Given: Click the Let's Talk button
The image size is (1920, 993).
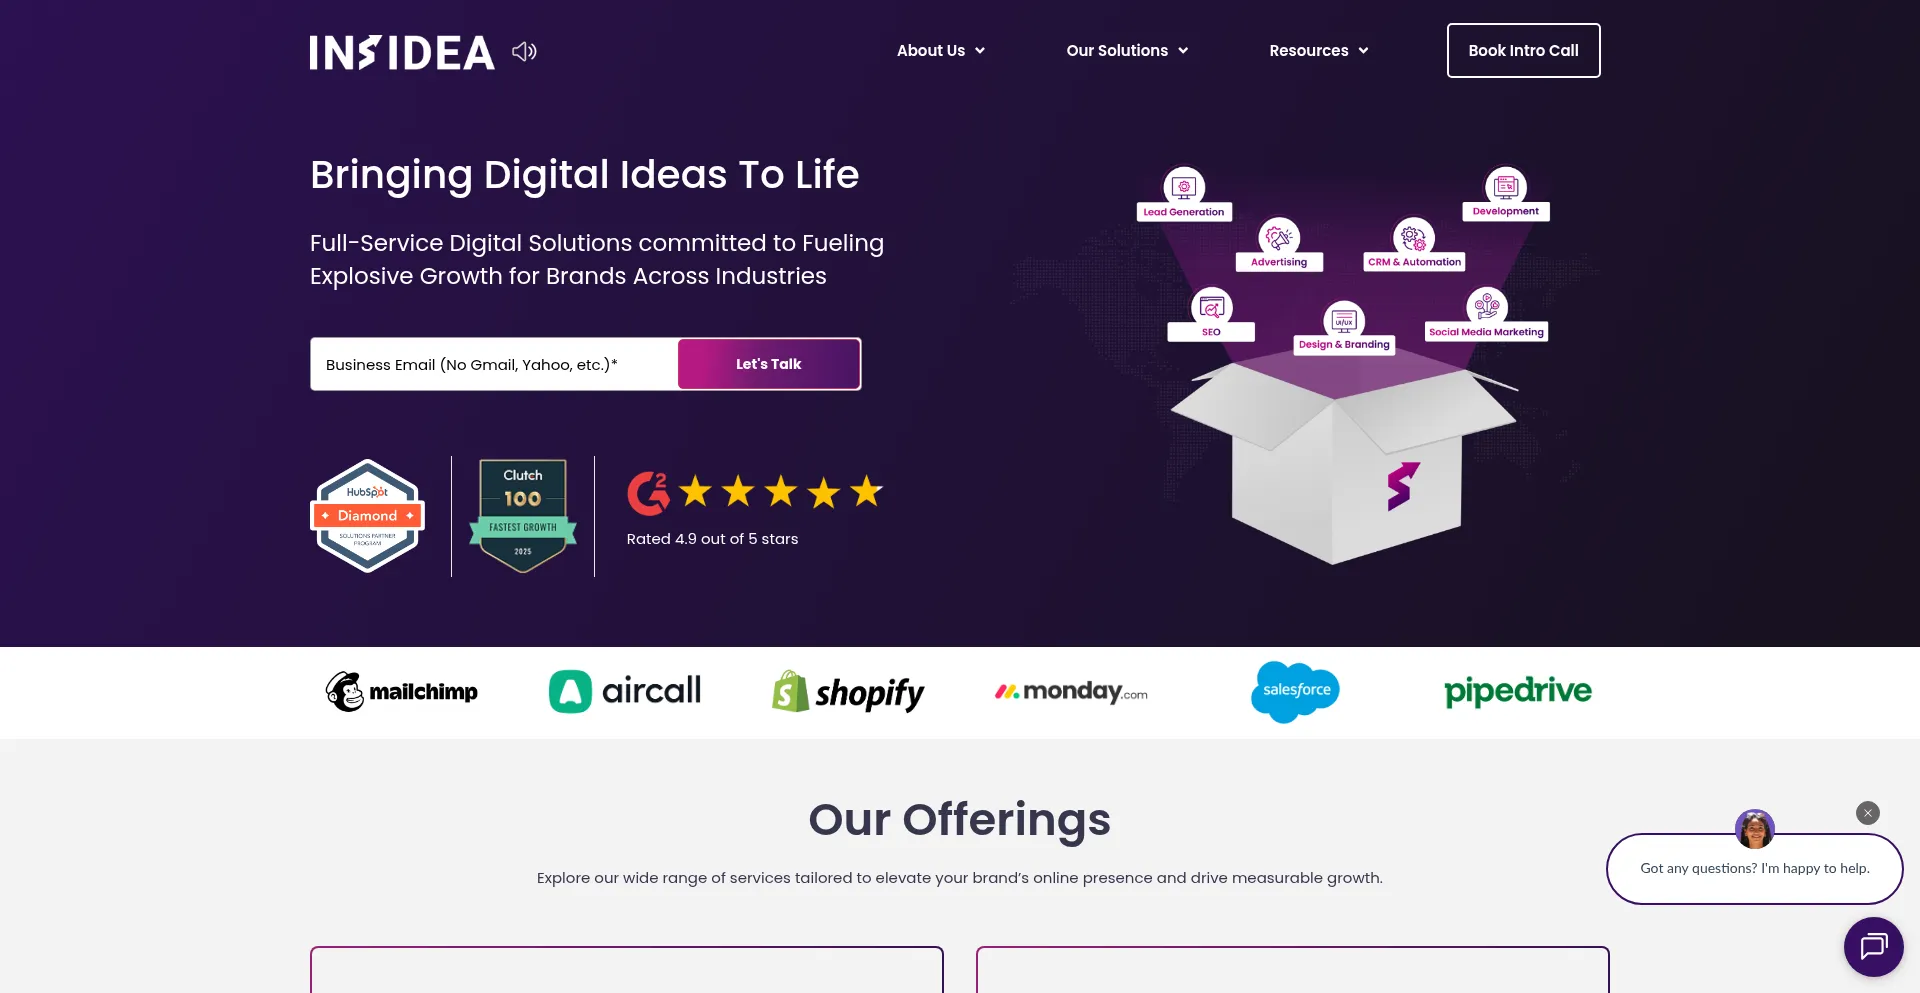Looking at the screenshot, I should [x=769, y=364].
